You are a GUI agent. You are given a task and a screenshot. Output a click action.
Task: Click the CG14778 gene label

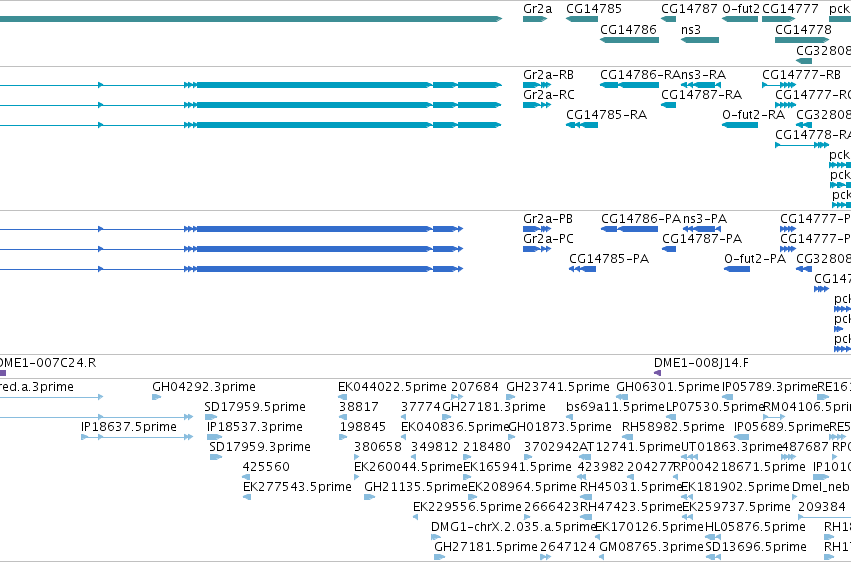point(803,29)
